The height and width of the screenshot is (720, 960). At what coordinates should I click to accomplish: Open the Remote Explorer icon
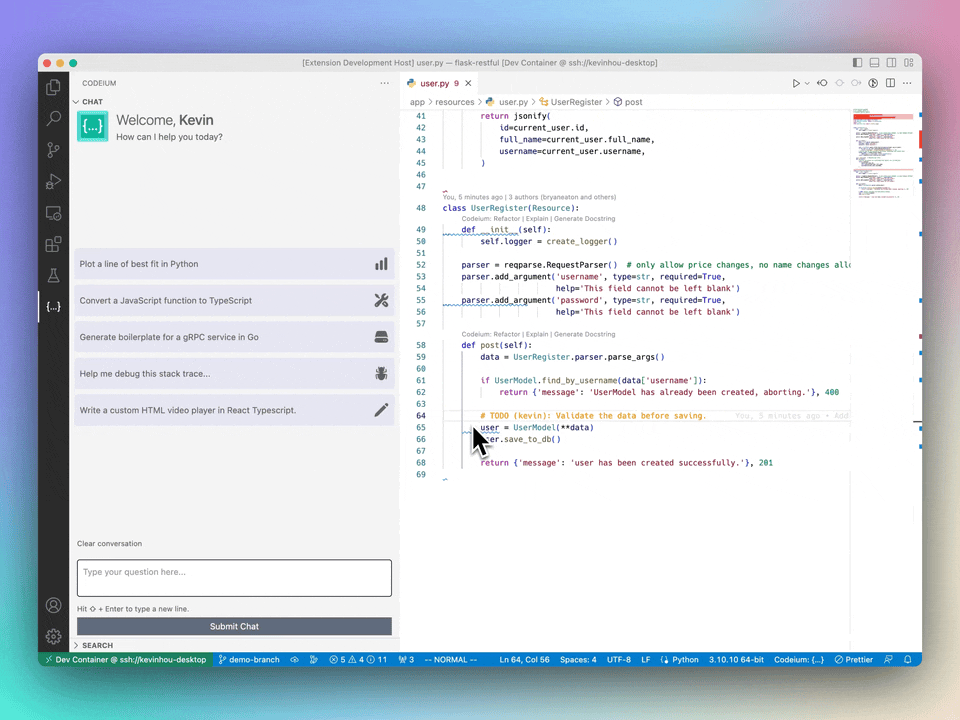point(54,212)
